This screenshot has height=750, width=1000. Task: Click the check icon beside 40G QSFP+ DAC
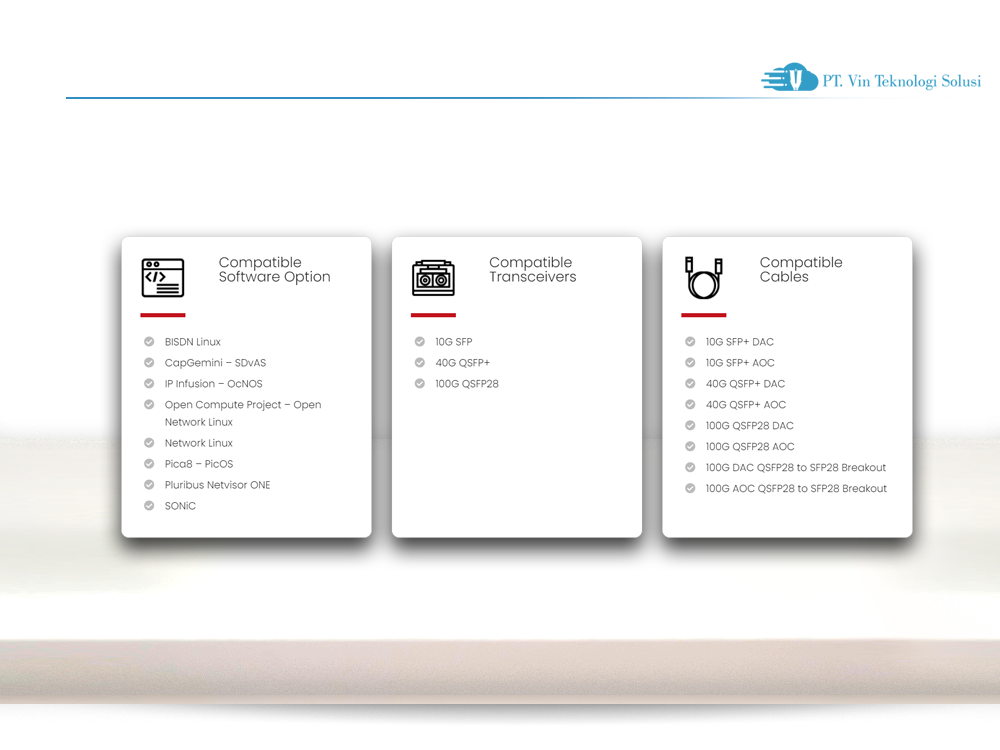click(690, 384)
